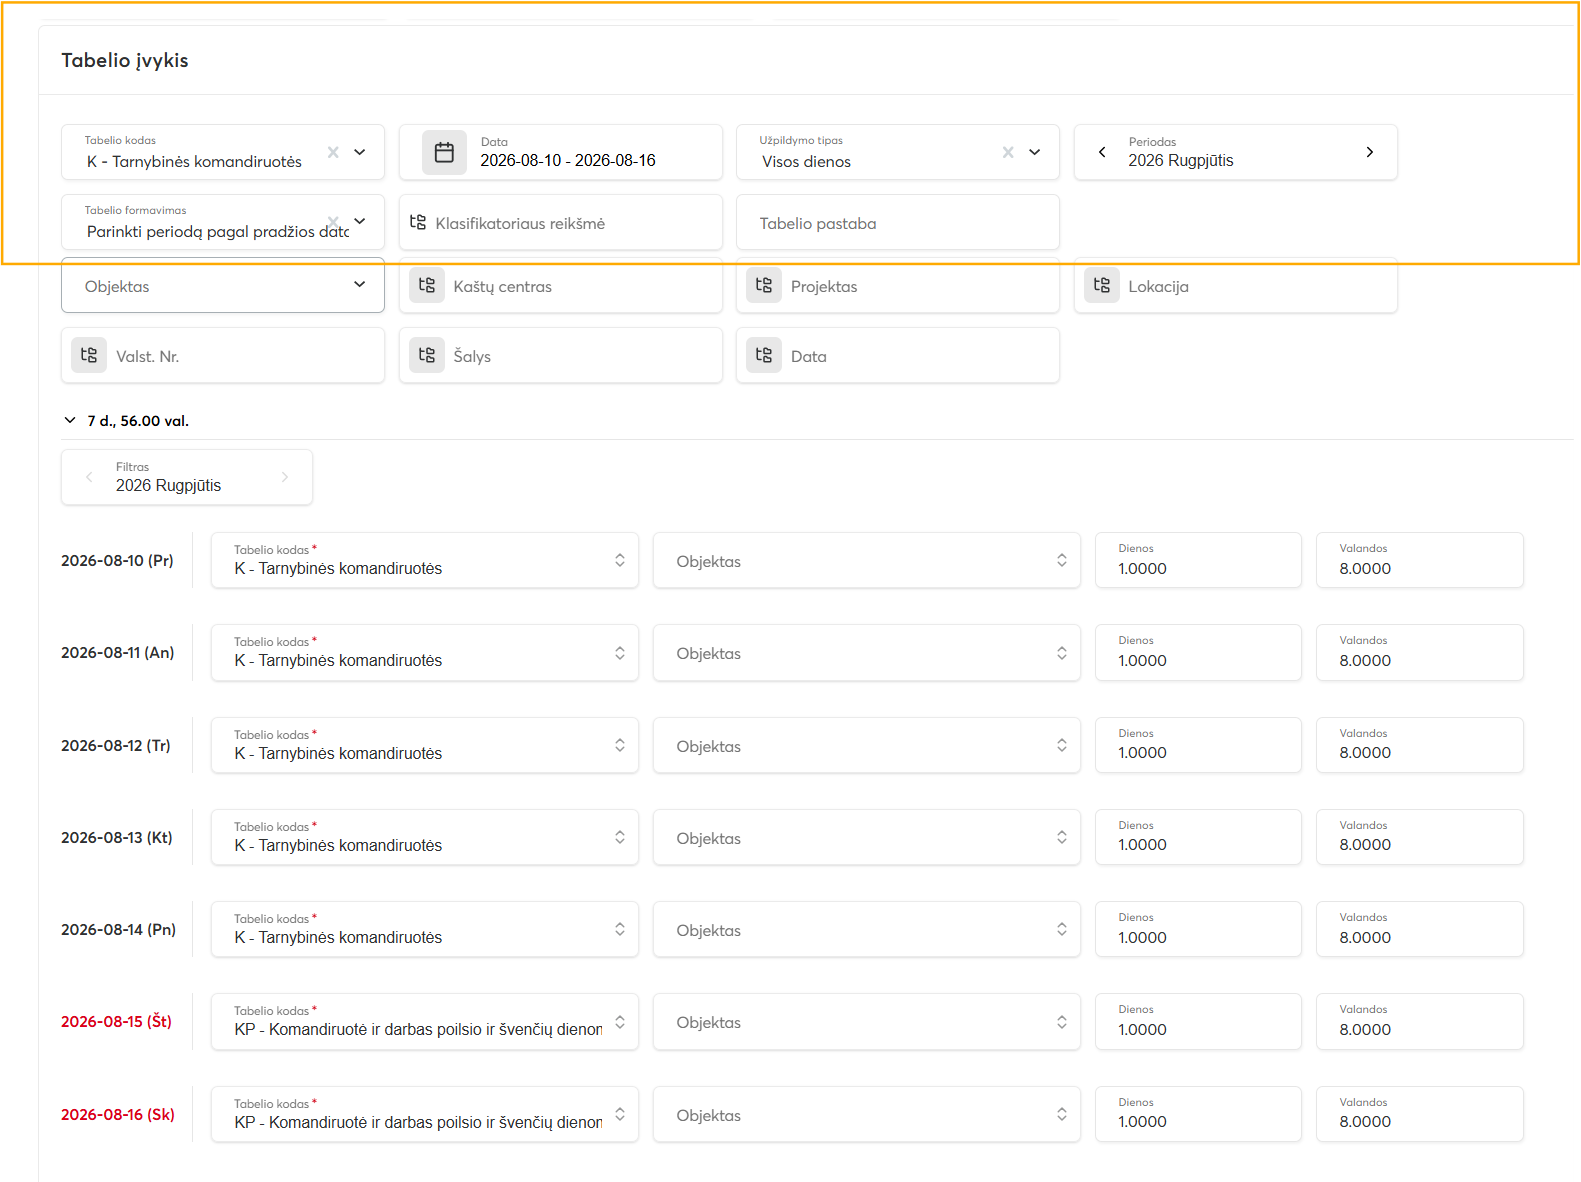Open Valst. Nr. classifier tree icon
The image size is (1581, 1182).
click(89, 355)
